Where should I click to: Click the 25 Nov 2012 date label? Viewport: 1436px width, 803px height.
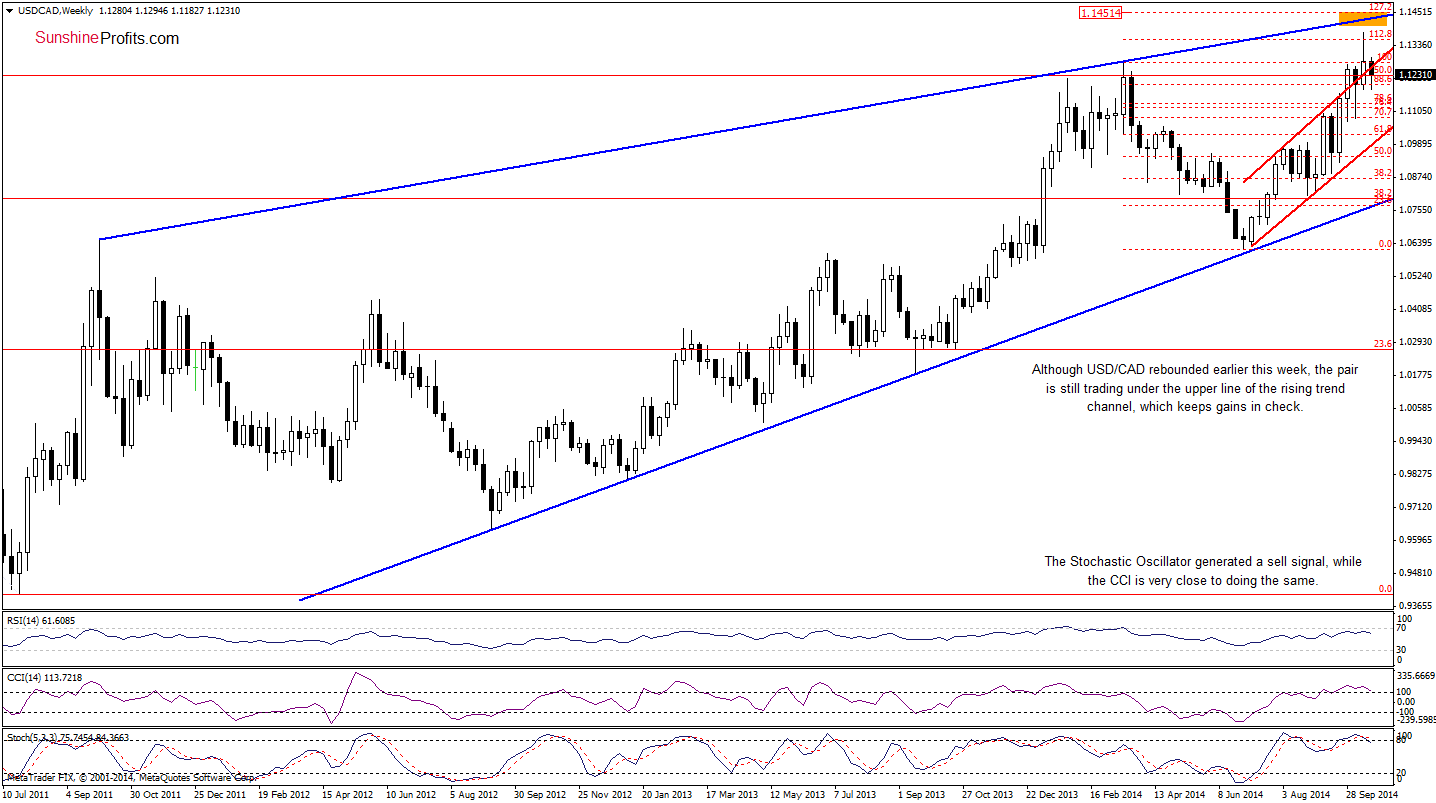603,794
